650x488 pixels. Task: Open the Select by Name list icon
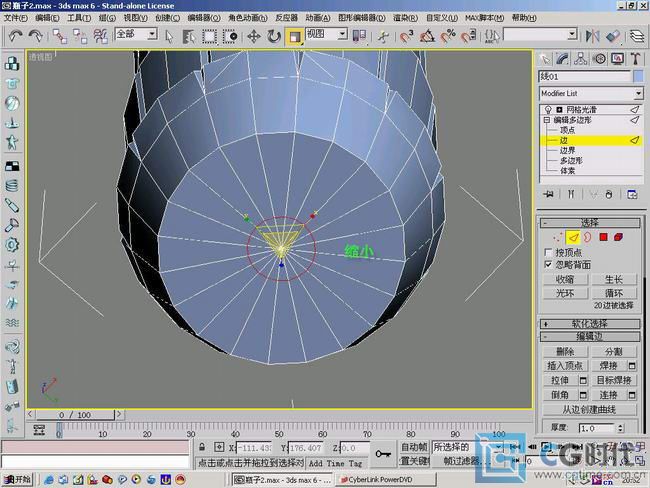(189, 36)
